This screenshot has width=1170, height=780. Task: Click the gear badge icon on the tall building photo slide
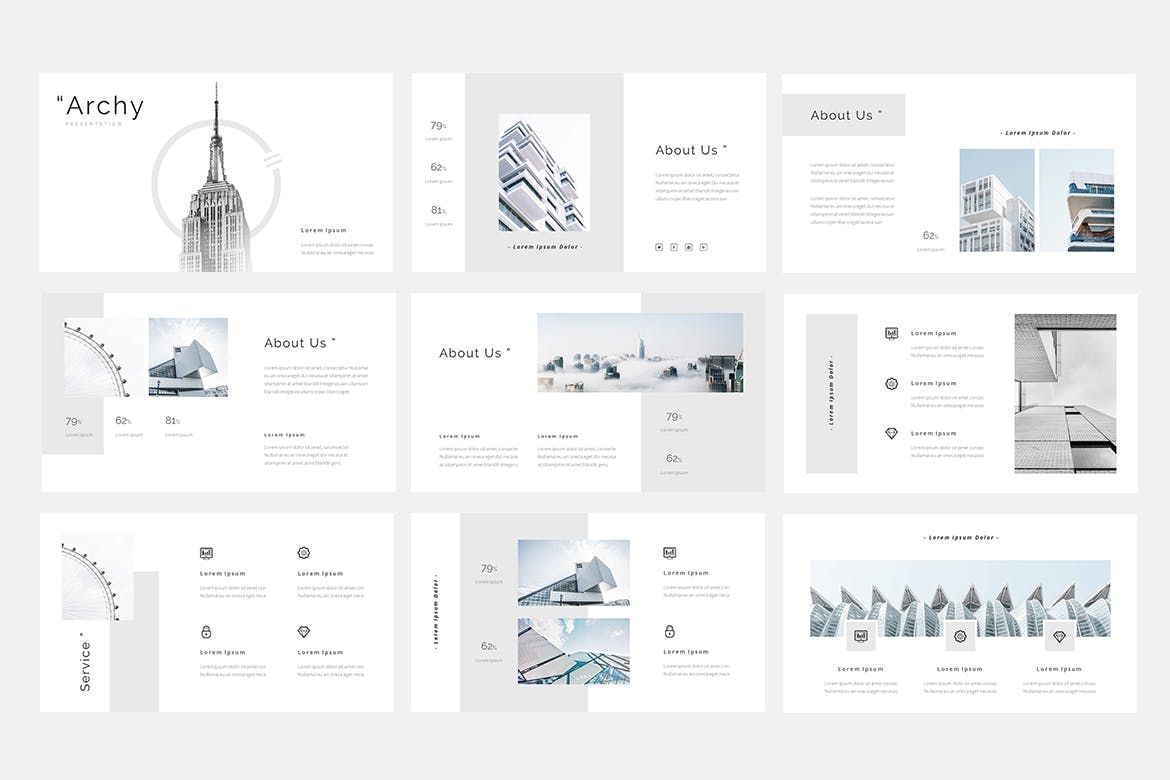click(x=891, y=384)
